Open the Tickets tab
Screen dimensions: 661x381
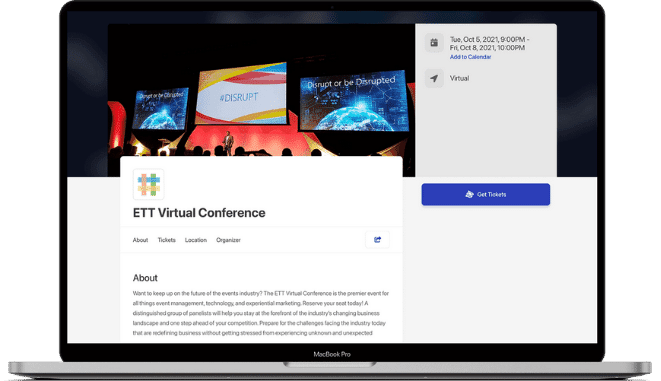pyautogui.click(x=167, y=240)
